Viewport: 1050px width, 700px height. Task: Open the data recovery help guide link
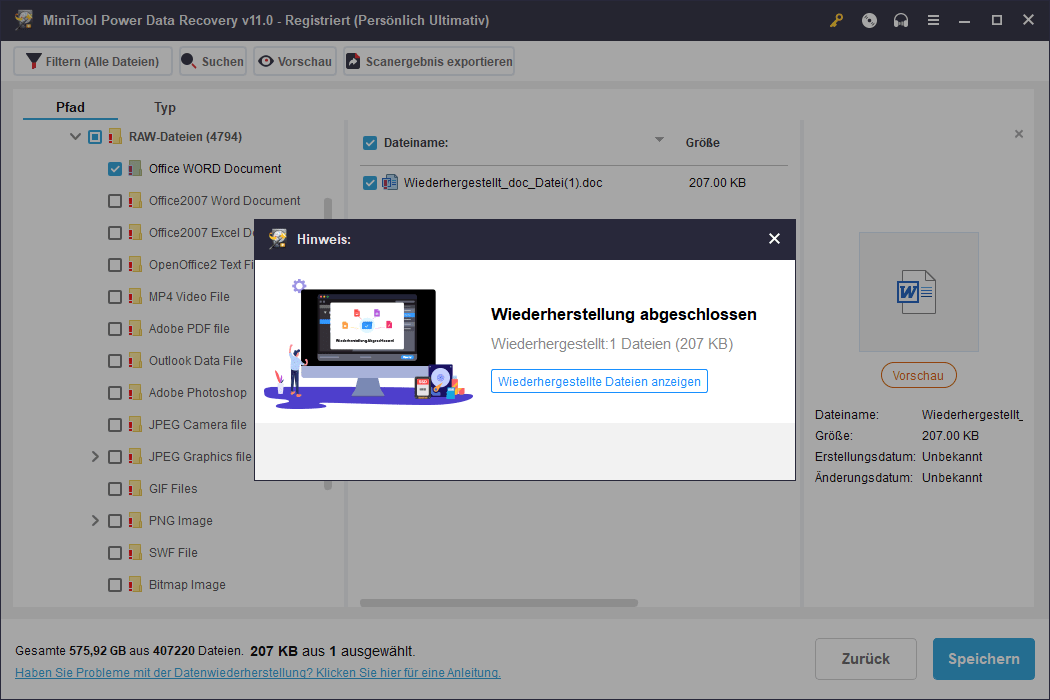[x=258, y=673]
